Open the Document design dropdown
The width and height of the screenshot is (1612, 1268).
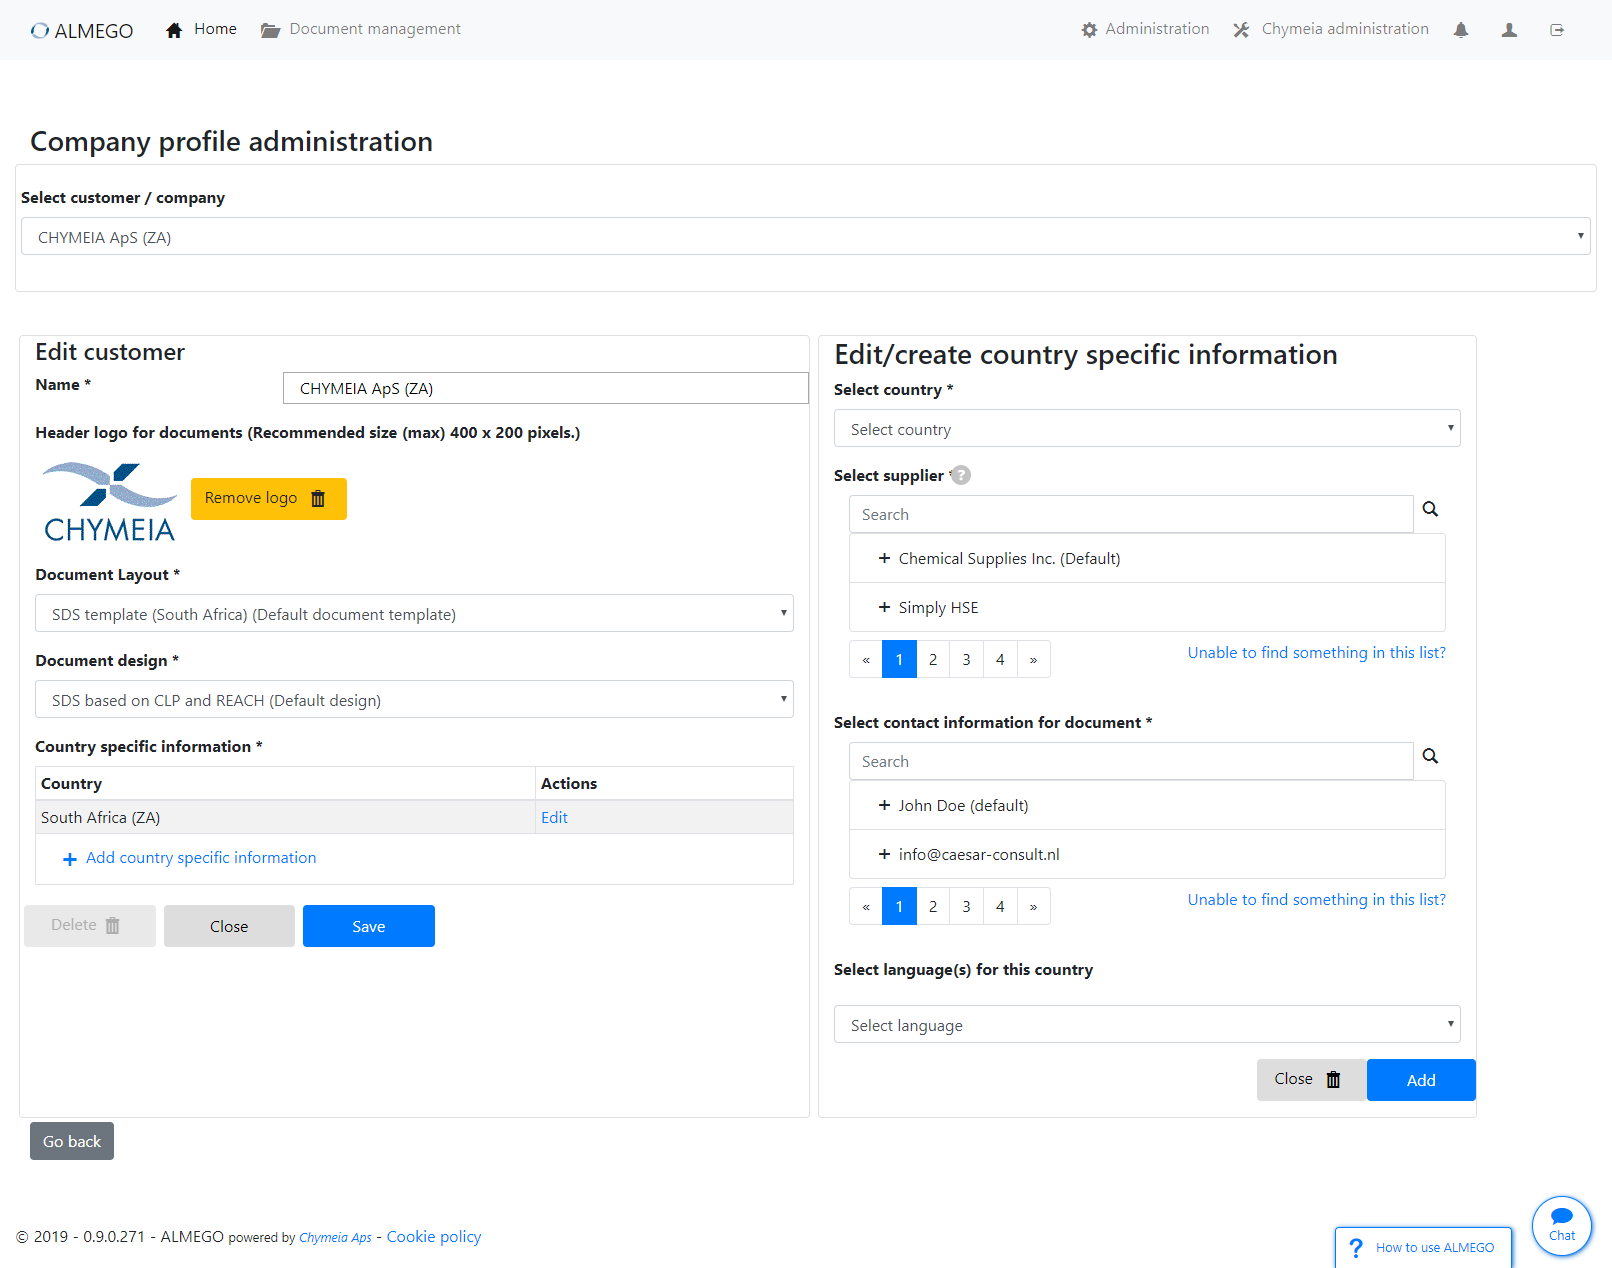tap(414, 699)
